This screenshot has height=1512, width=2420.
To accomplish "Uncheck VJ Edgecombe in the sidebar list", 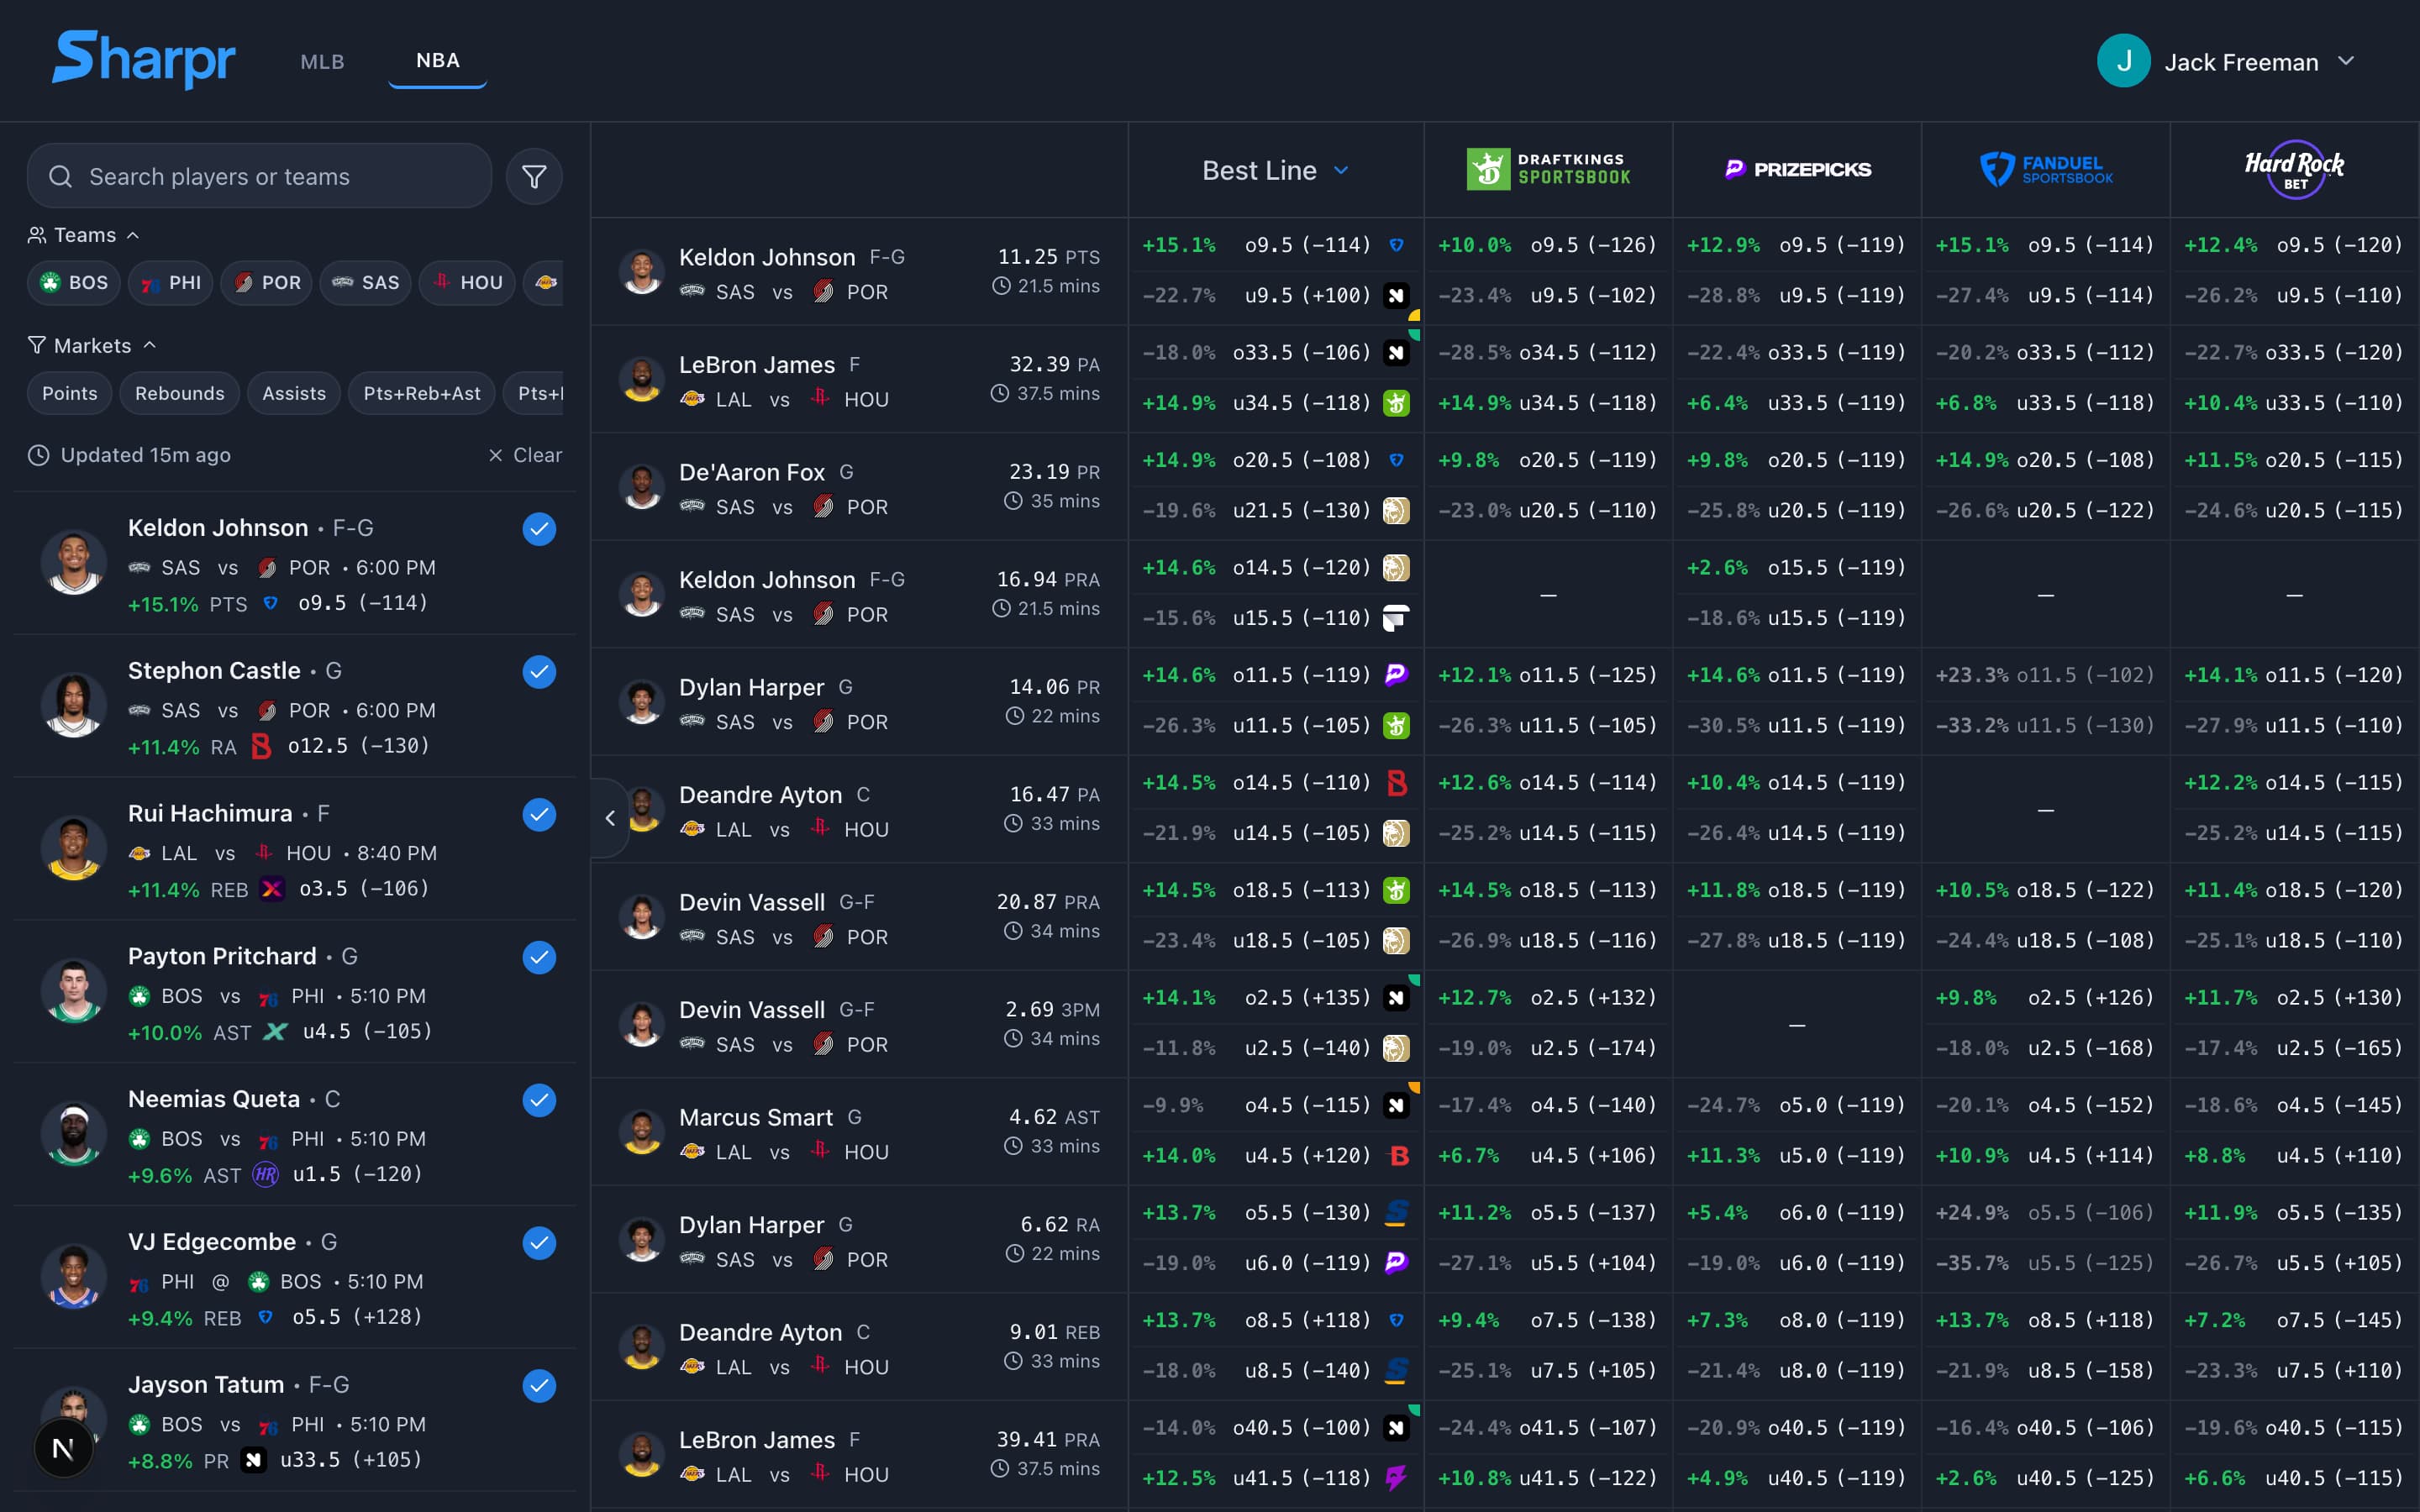I will click(x=539, y=1243).
